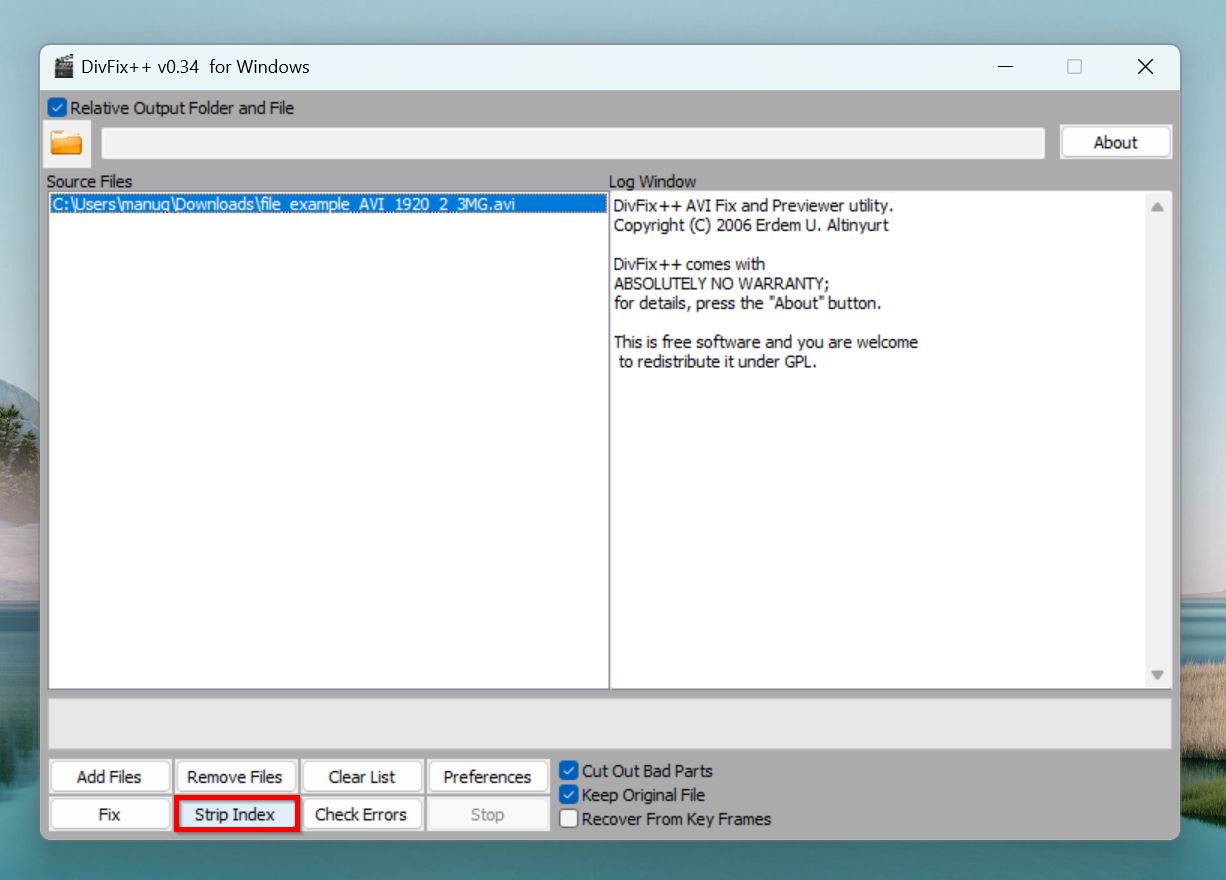1226x880 pixels.
Task: Click Add Files to load videos
Action: (x=109, y=776)
